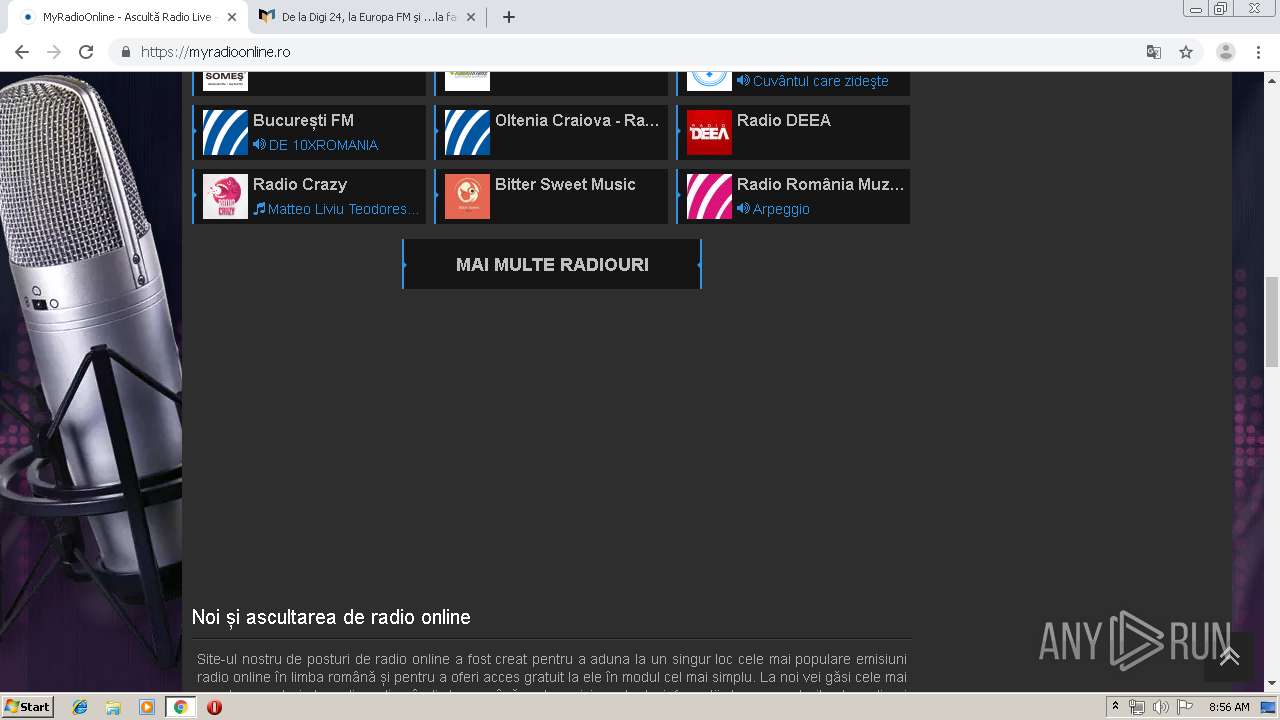This screenshot has width=1280, height=720.
Task: Click the address bar URL
Action: tap(216, 52)
